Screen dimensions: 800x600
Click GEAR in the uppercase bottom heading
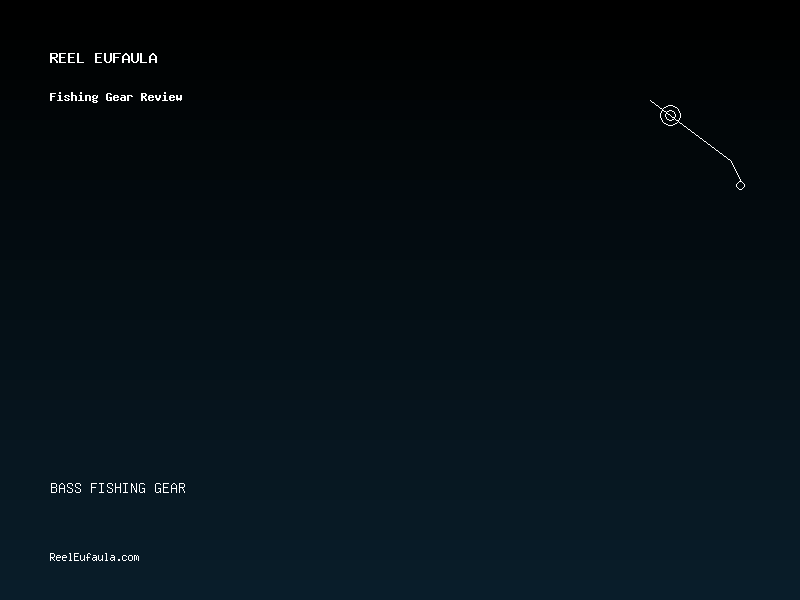tap(170, 489)
